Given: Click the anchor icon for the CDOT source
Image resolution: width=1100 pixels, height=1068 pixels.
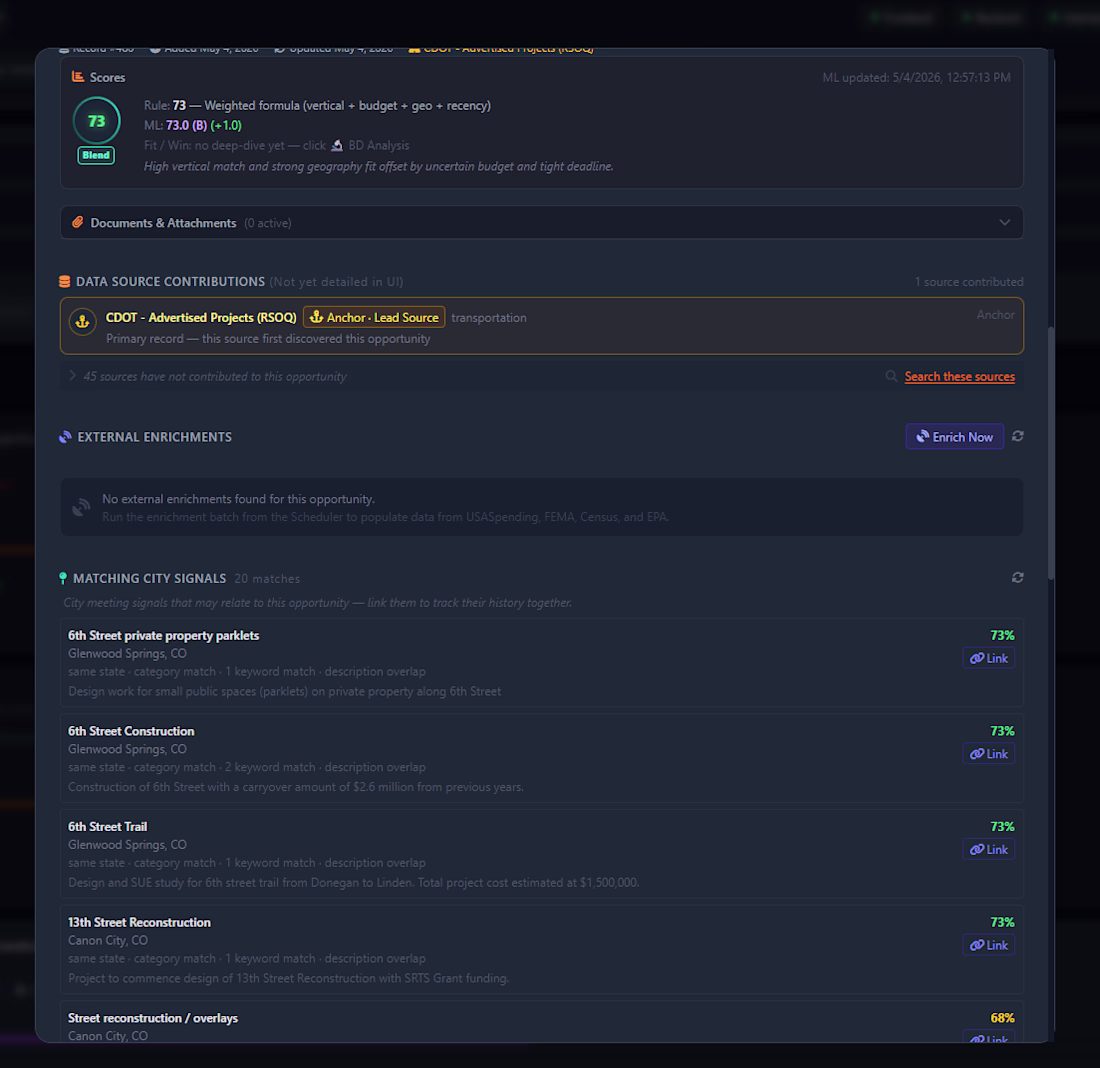Looking at the screenshot, I should (x=82, y=322).
